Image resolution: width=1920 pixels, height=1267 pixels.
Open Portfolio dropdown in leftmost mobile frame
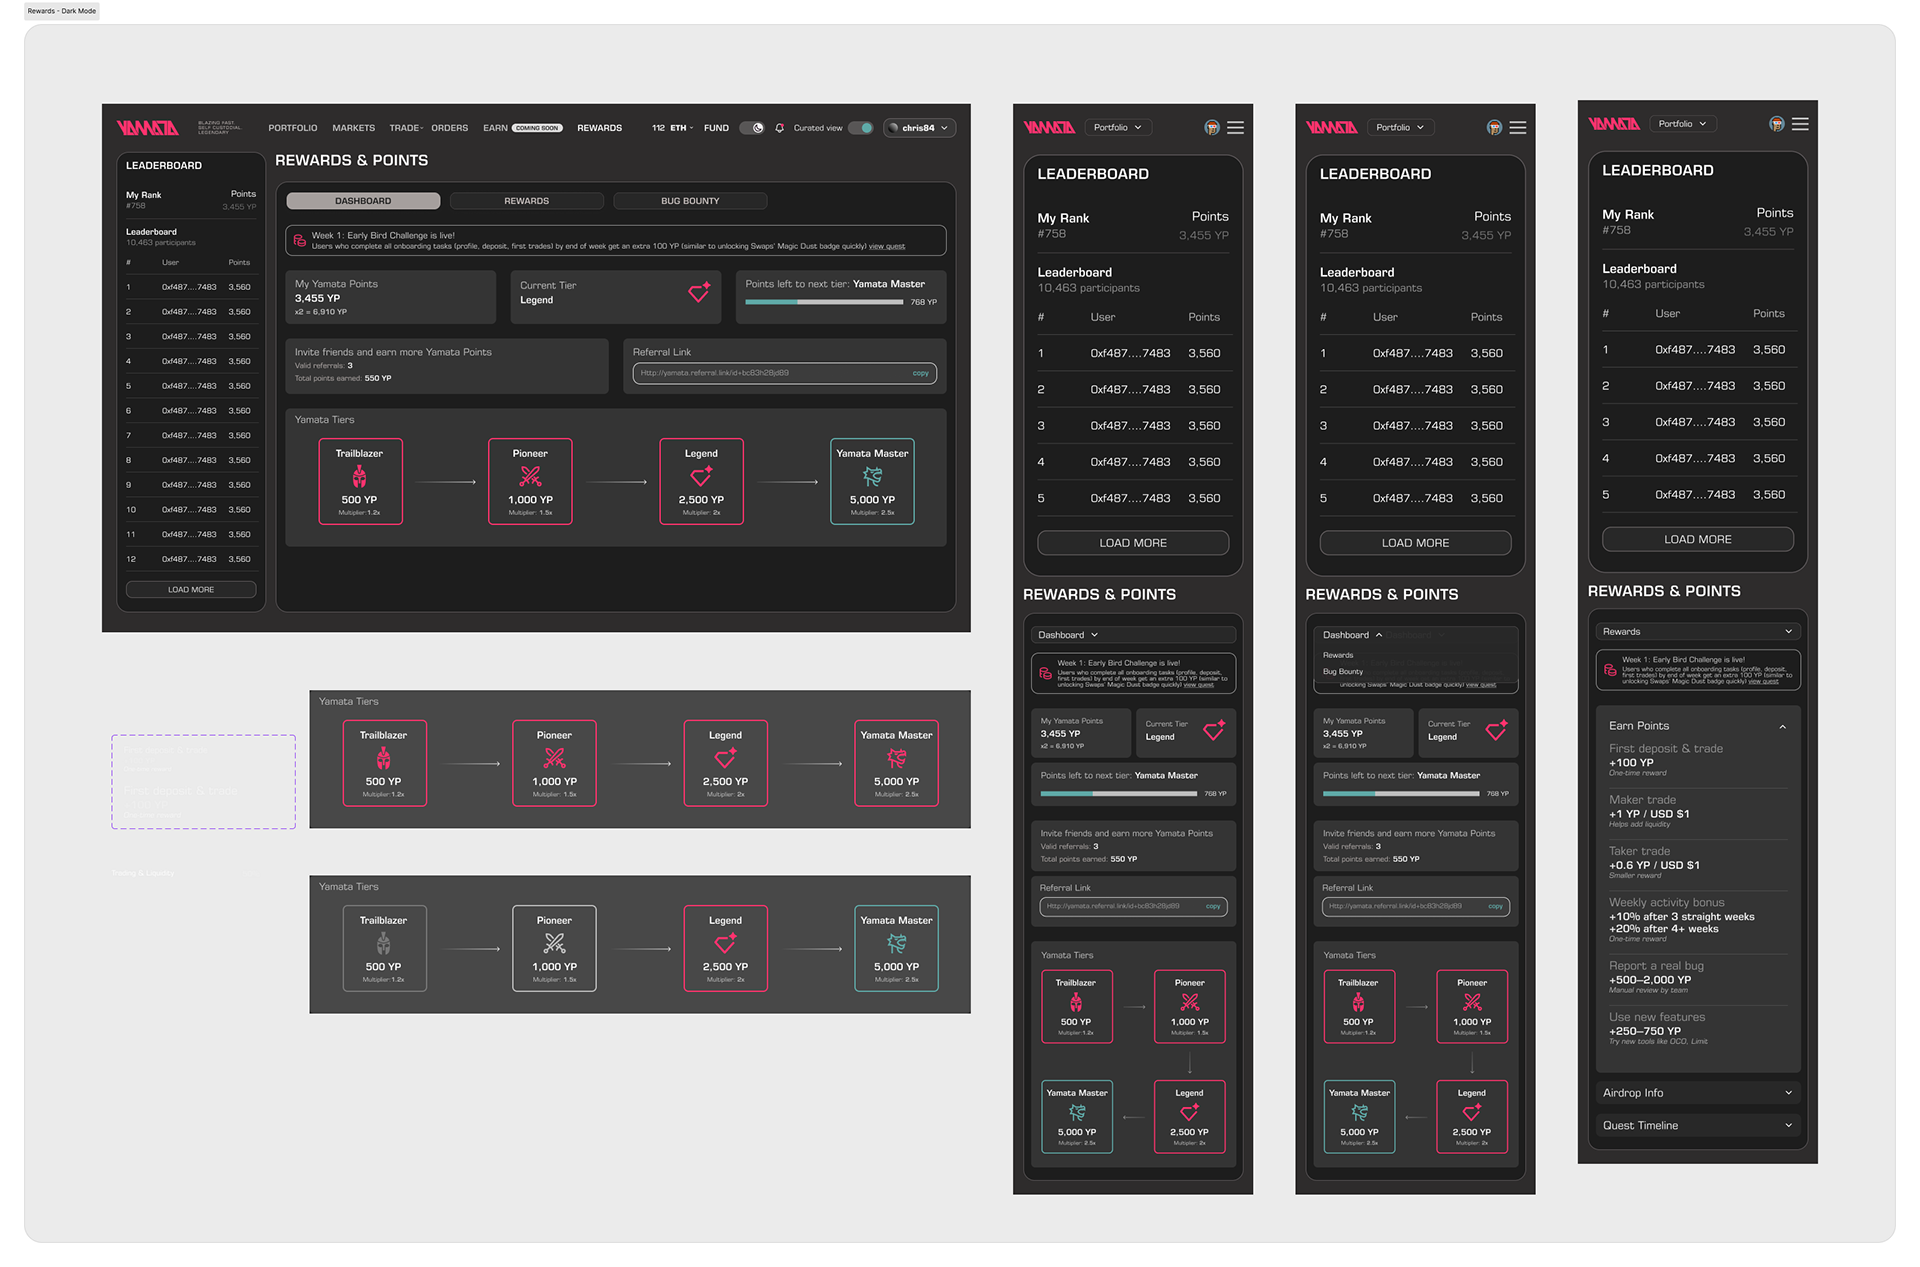(1118, 128)
